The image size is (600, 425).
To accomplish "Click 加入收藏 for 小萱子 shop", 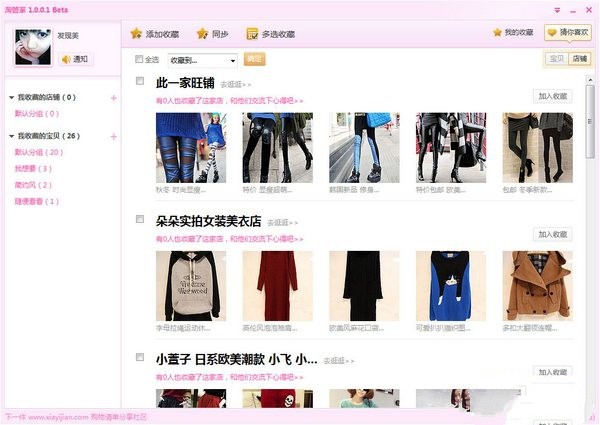I will (553, 371).
